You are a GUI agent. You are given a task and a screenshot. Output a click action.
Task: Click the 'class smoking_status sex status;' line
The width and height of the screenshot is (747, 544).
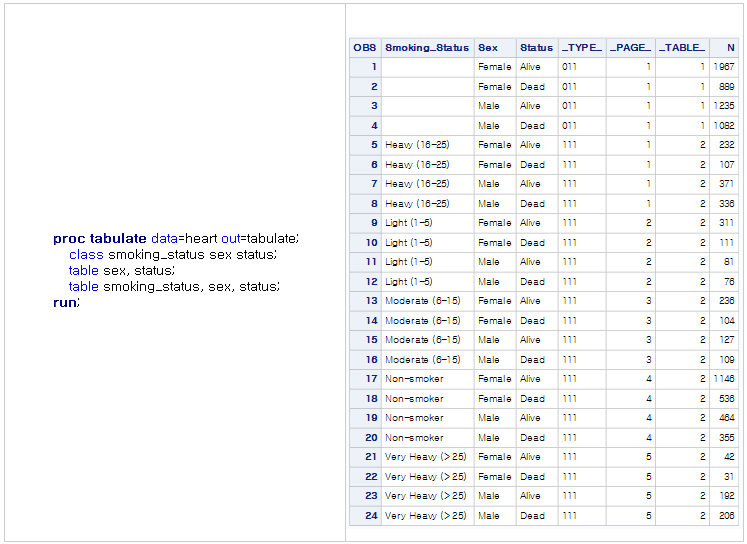pos(172,254)
